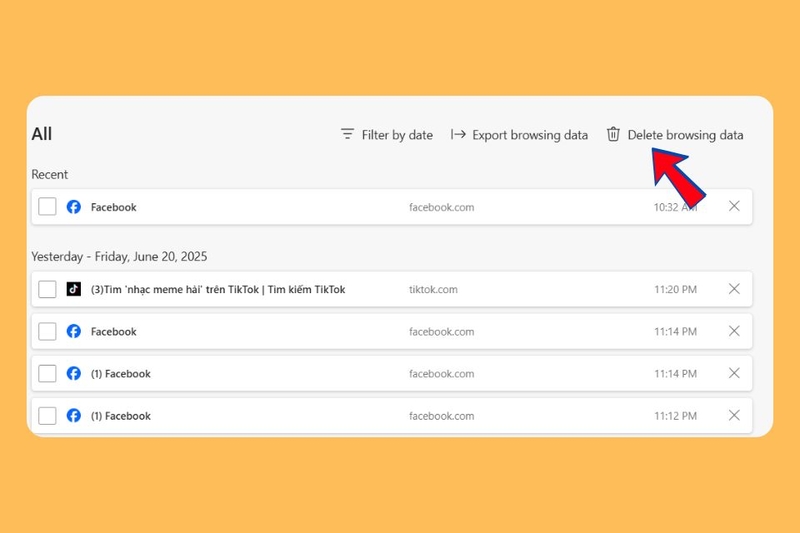Click the tiktok.com domain text
This screenshot has height=533, width=800.
[x=433, y=289]
